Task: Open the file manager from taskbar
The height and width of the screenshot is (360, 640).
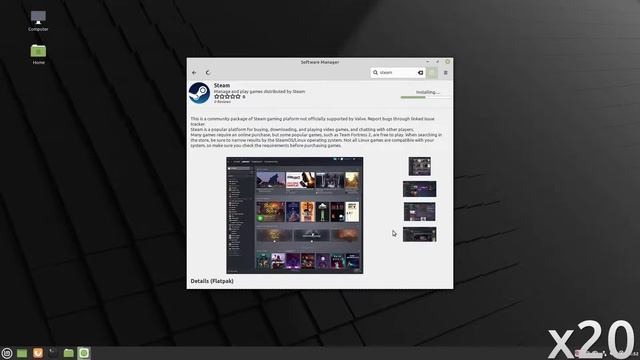Action: coord(69,353)
